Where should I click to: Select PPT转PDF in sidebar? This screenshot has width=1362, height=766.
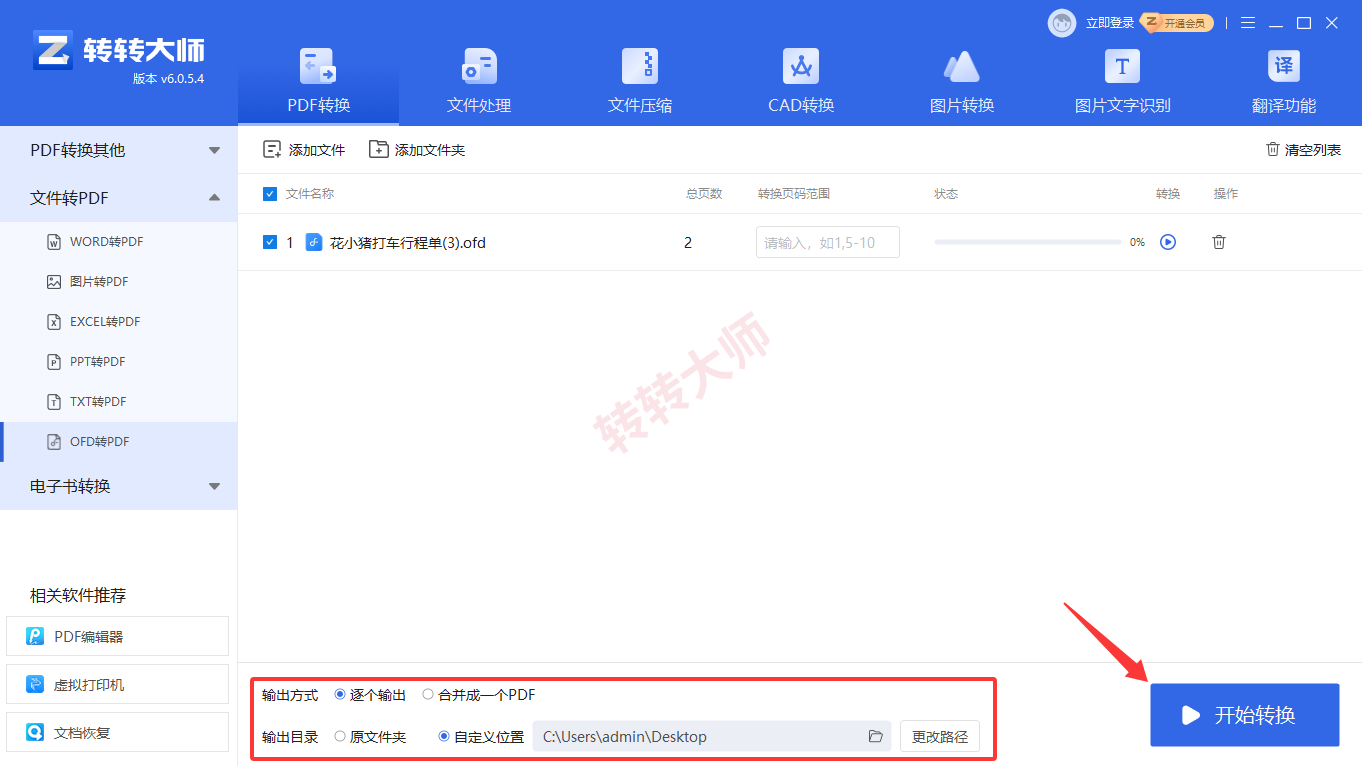coord(118,362)
